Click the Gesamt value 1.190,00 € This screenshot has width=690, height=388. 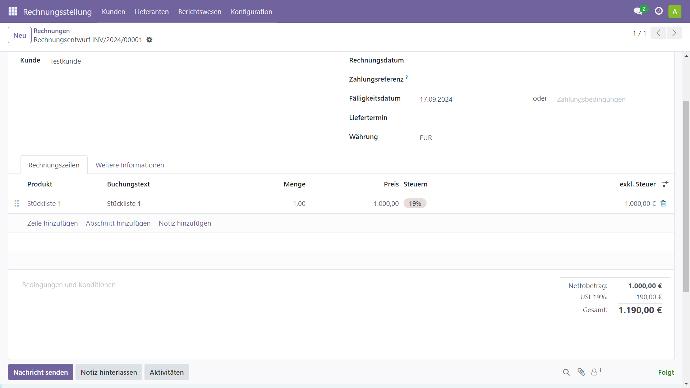coord(640,310)
